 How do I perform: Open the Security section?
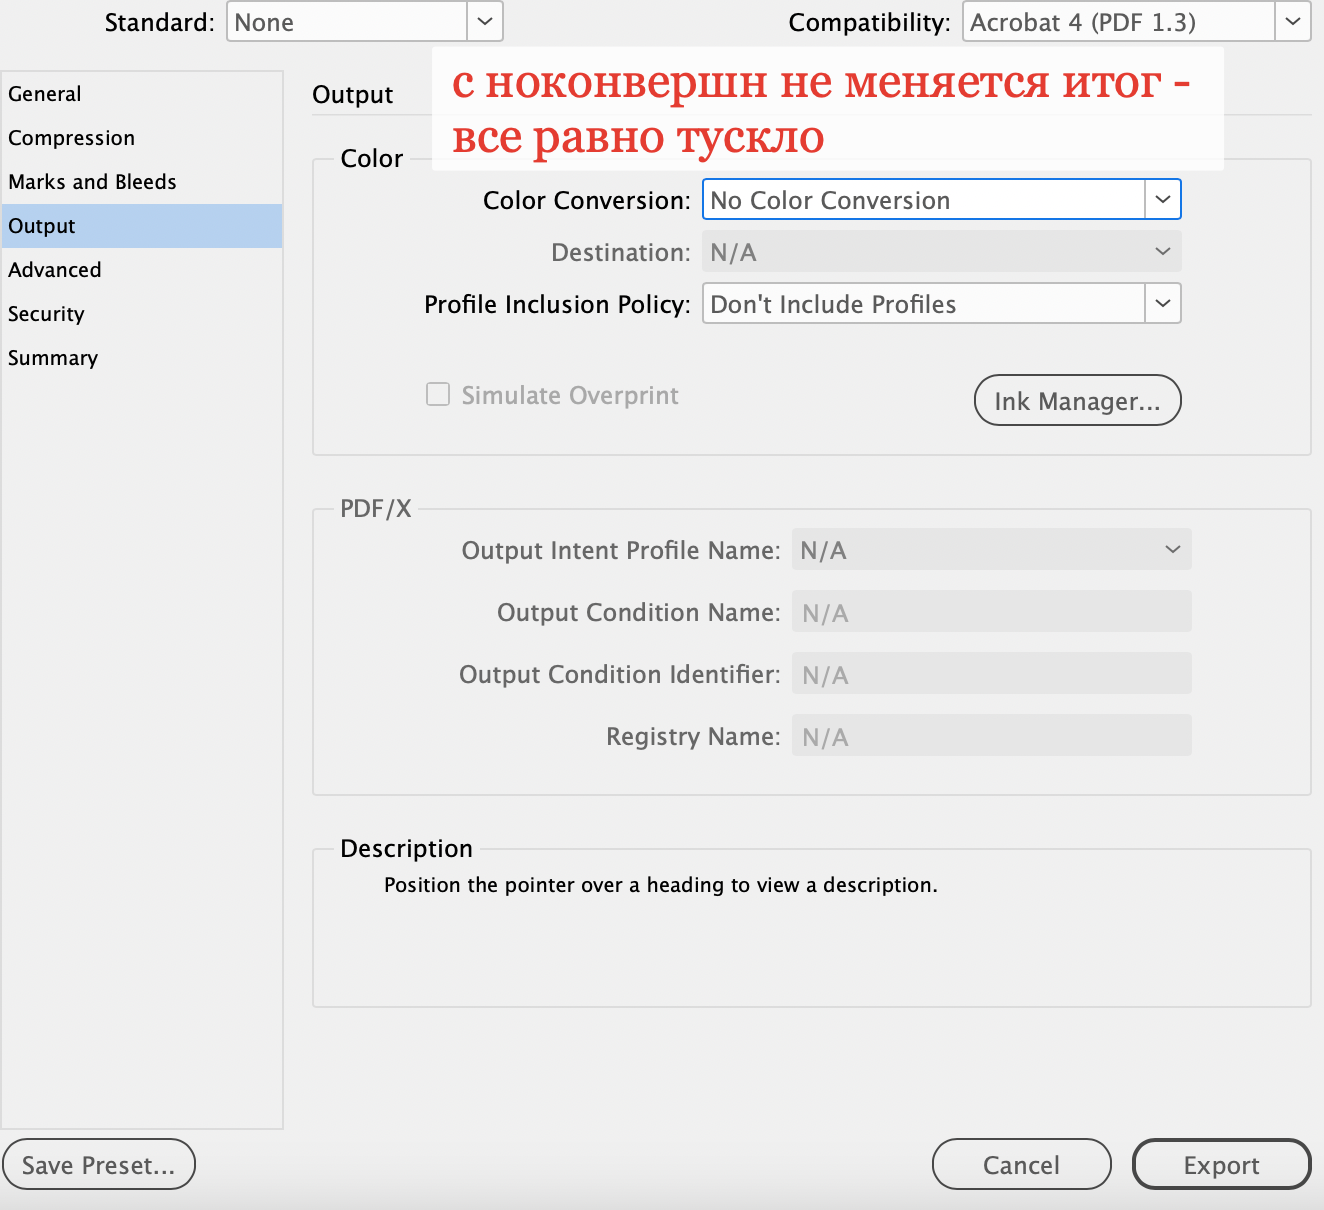[142, 314]
